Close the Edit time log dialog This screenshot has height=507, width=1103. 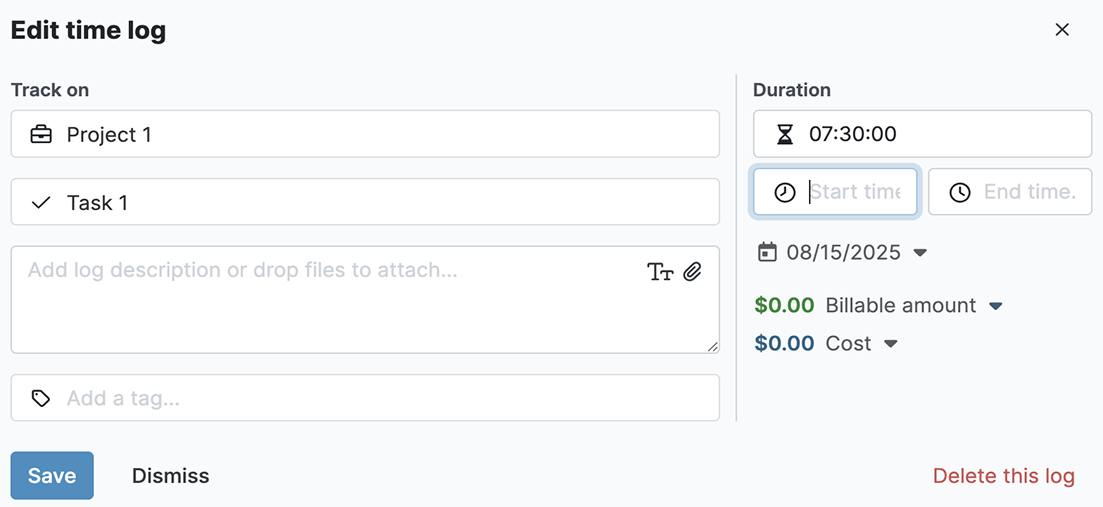click(x=1062, y=30)
